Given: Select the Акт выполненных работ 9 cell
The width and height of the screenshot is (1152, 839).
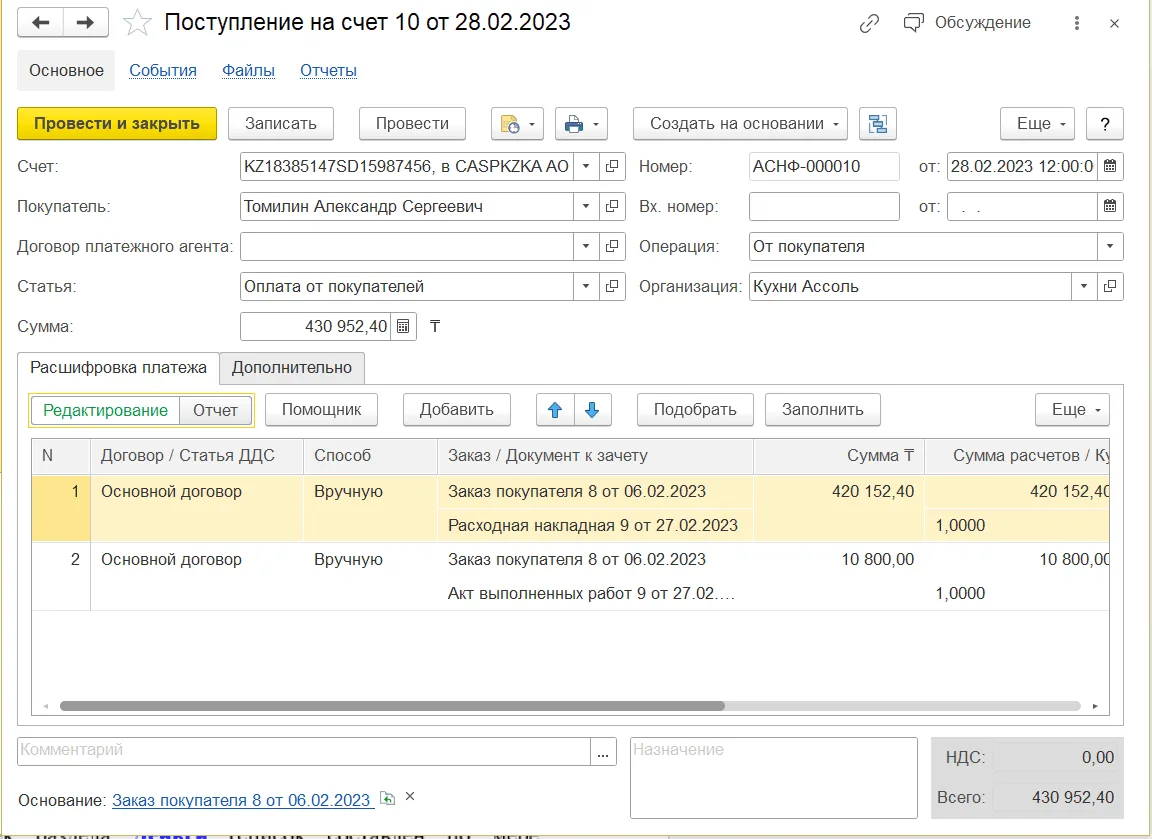Looking at the screenshot, I should point(595,594).
